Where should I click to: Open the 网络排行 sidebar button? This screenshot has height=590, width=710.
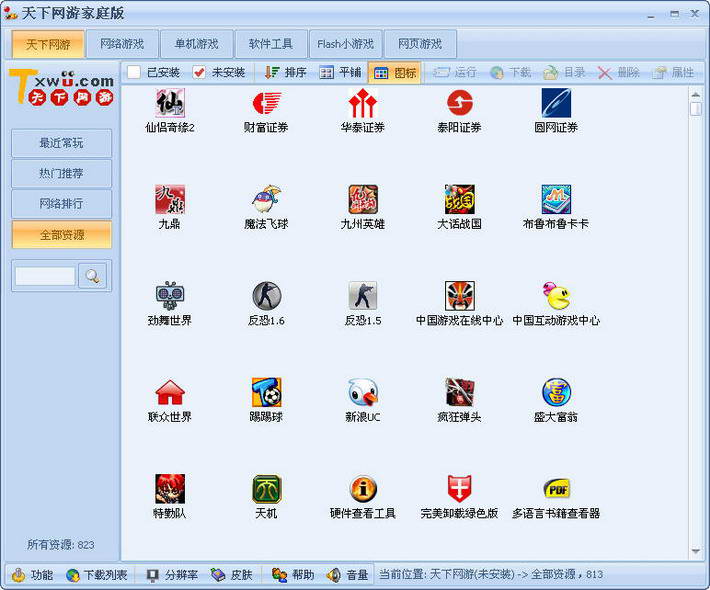pos(61,204)
